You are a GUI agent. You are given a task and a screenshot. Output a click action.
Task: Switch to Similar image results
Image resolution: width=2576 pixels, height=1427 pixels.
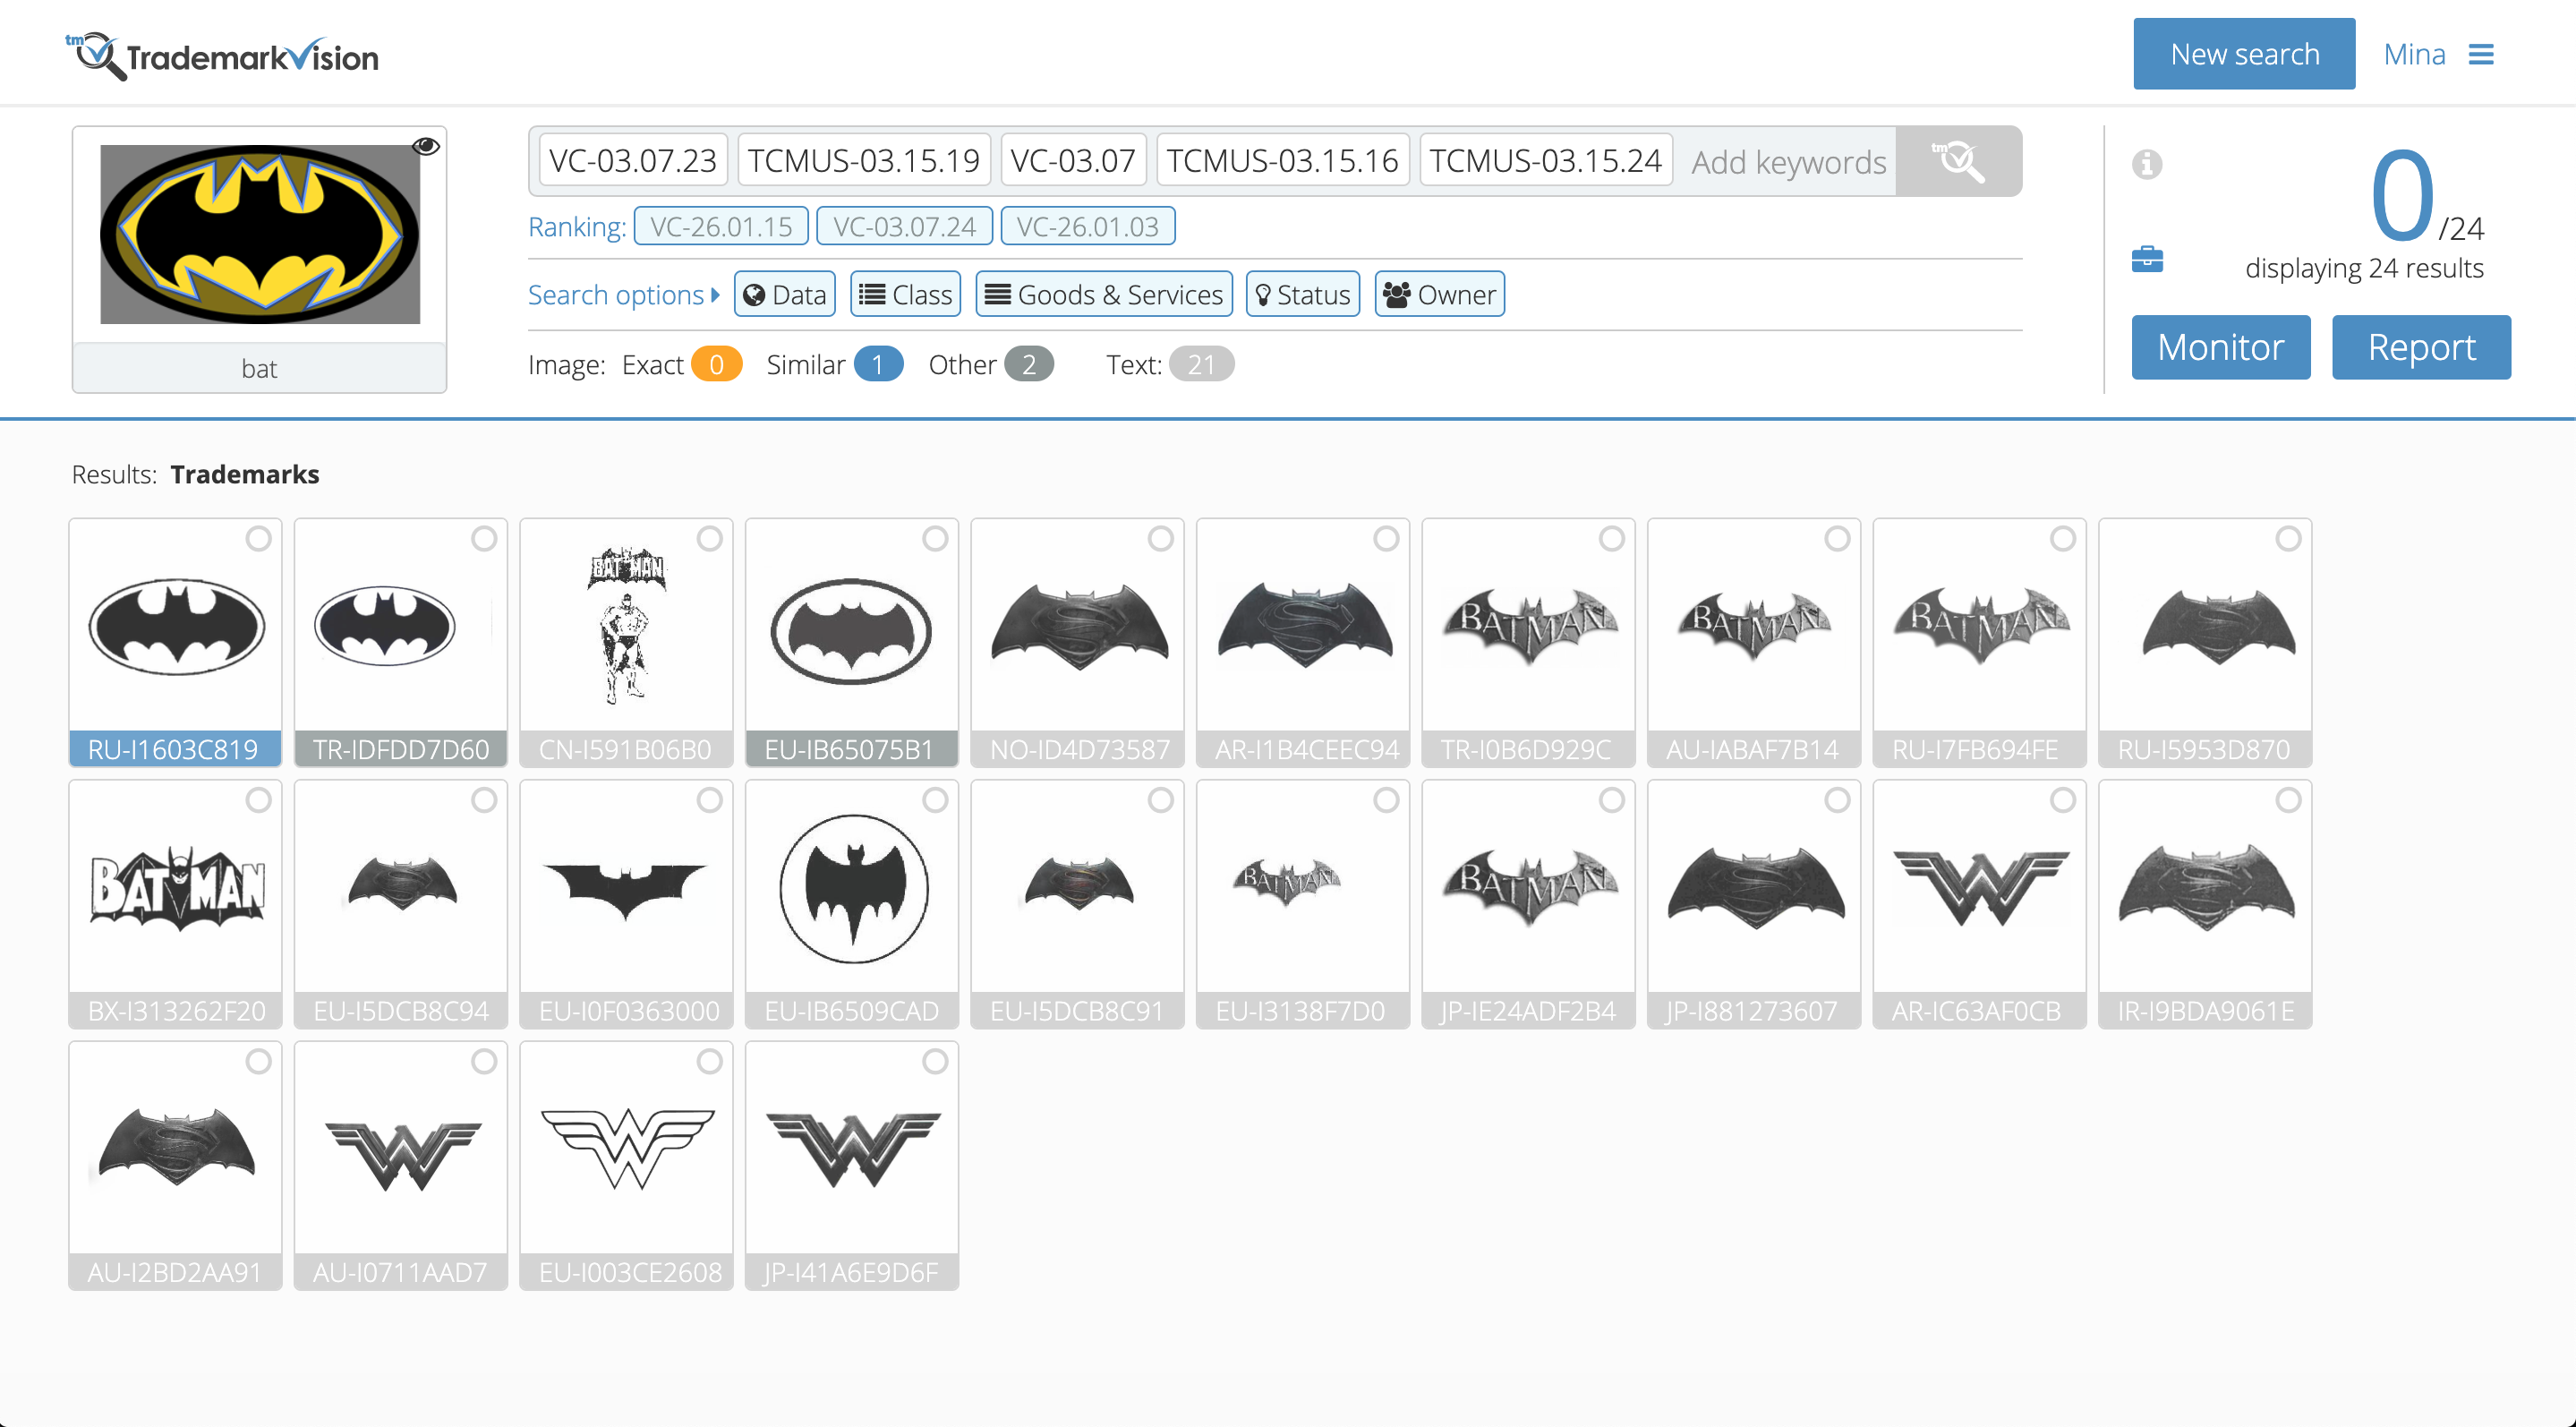click(877, 365)
